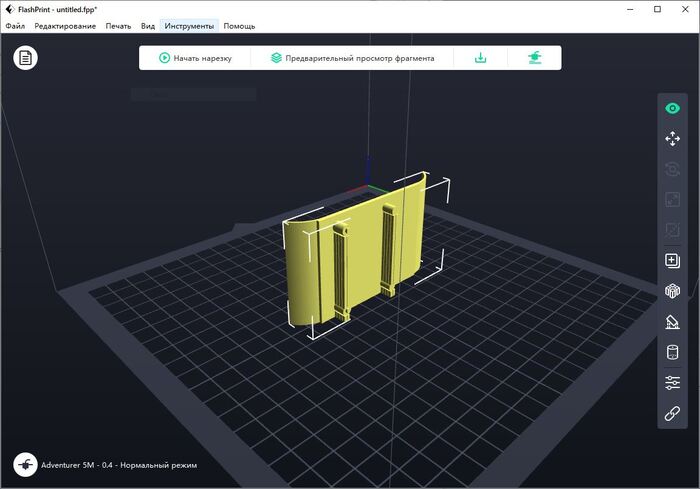Image resolution: width=700 pixels, height=489 pixels.
Task: Click the cylinder shape icon in sidebar
Action: (x=672, y=352)
